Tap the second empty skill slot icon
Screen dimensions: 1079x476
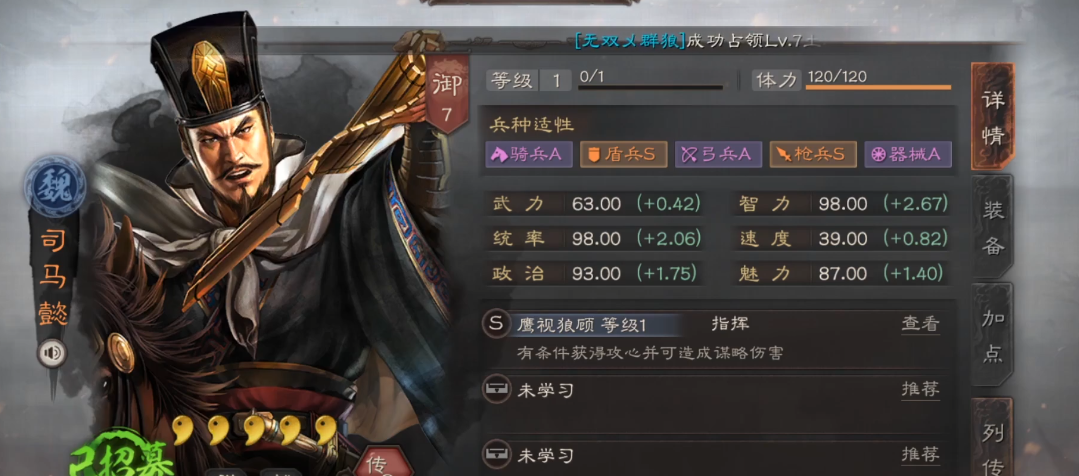pos(496,455)
